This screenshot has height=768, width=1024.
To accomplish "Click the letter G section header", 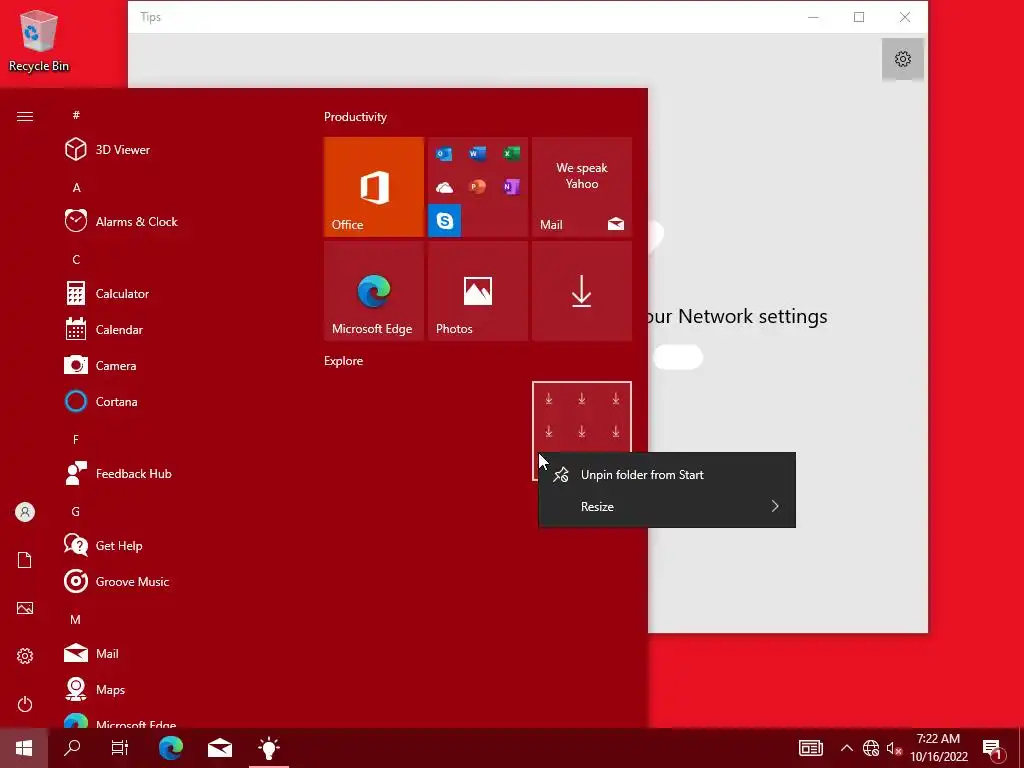I will (76, 511).
